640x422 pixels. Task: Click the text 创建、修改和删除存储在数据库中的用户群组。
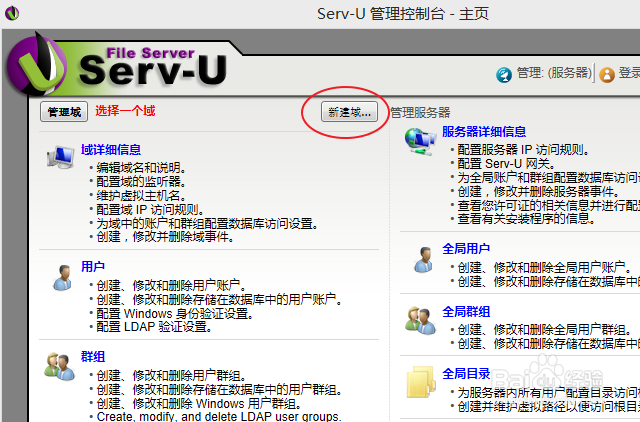click(219, 389)
